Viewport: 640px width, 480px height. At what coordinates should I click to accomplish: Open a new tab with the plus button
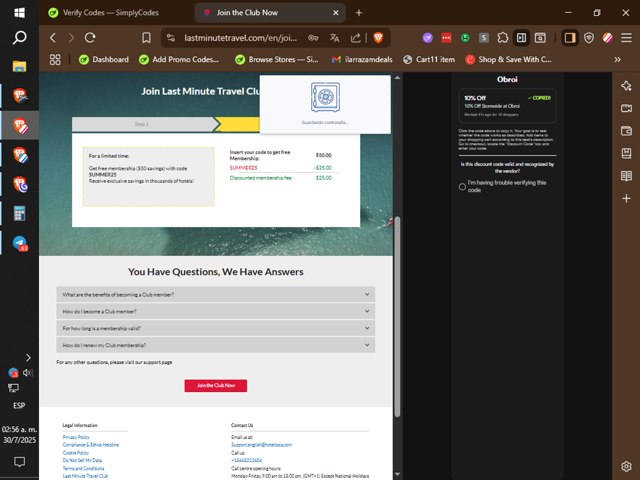pos(359,13)
